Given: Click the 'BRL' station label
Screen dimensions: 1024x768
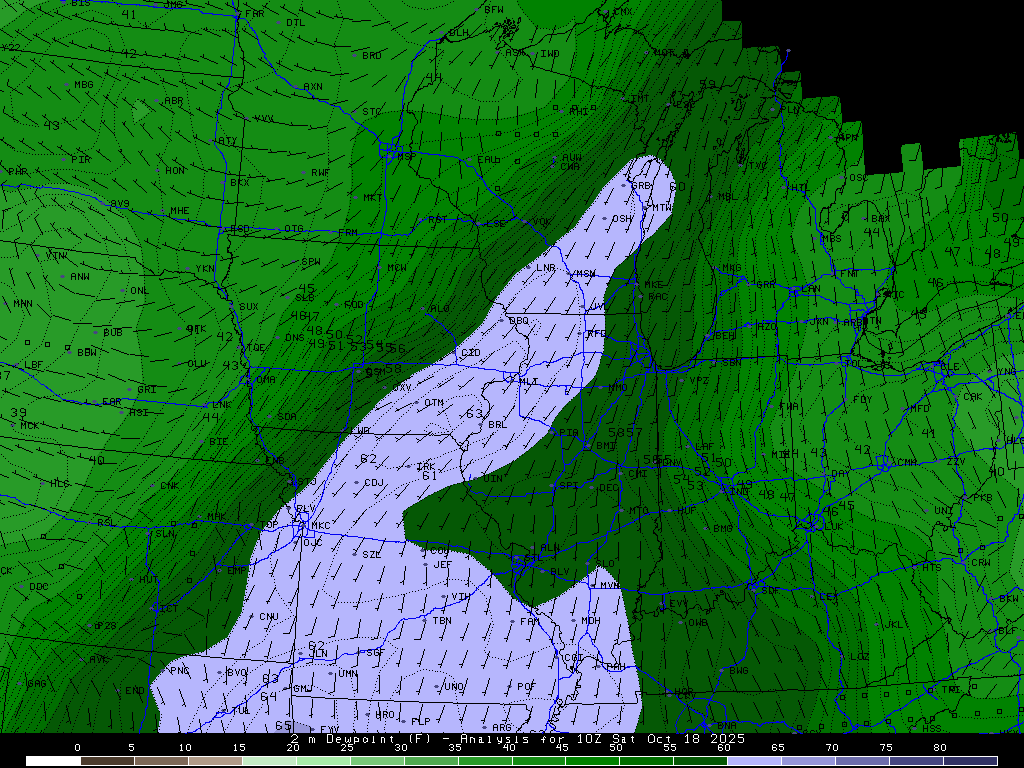Looking at the screenshot, I should pyautogui.click(x=498, y=424).
